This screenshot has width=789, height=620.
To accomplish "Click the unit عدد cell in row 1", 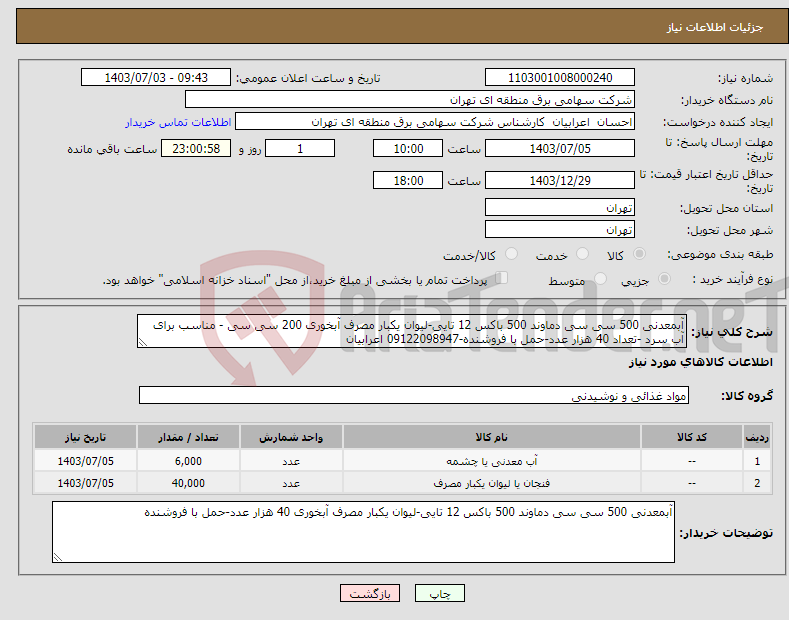I will click(291, 461).
